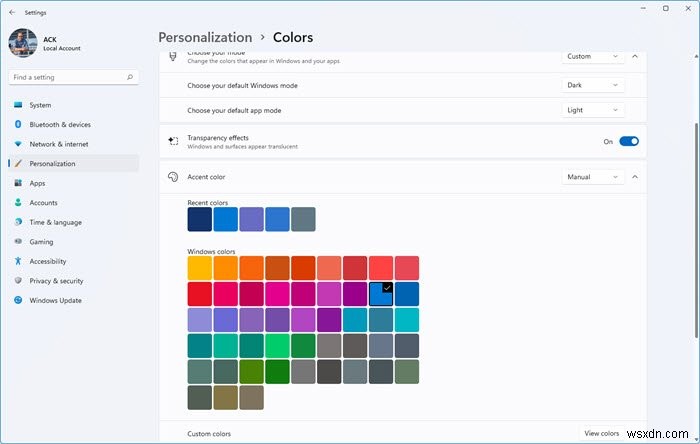
Task: Open default app mode Light dropdown
Action: pyautogui.click(x=593, y=110)
